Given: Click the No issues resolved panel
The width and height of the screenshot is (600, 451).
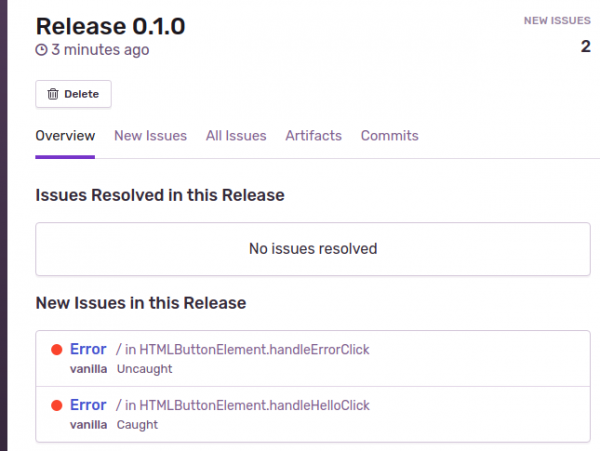Looking at the screenshot, I should [312, 249].
